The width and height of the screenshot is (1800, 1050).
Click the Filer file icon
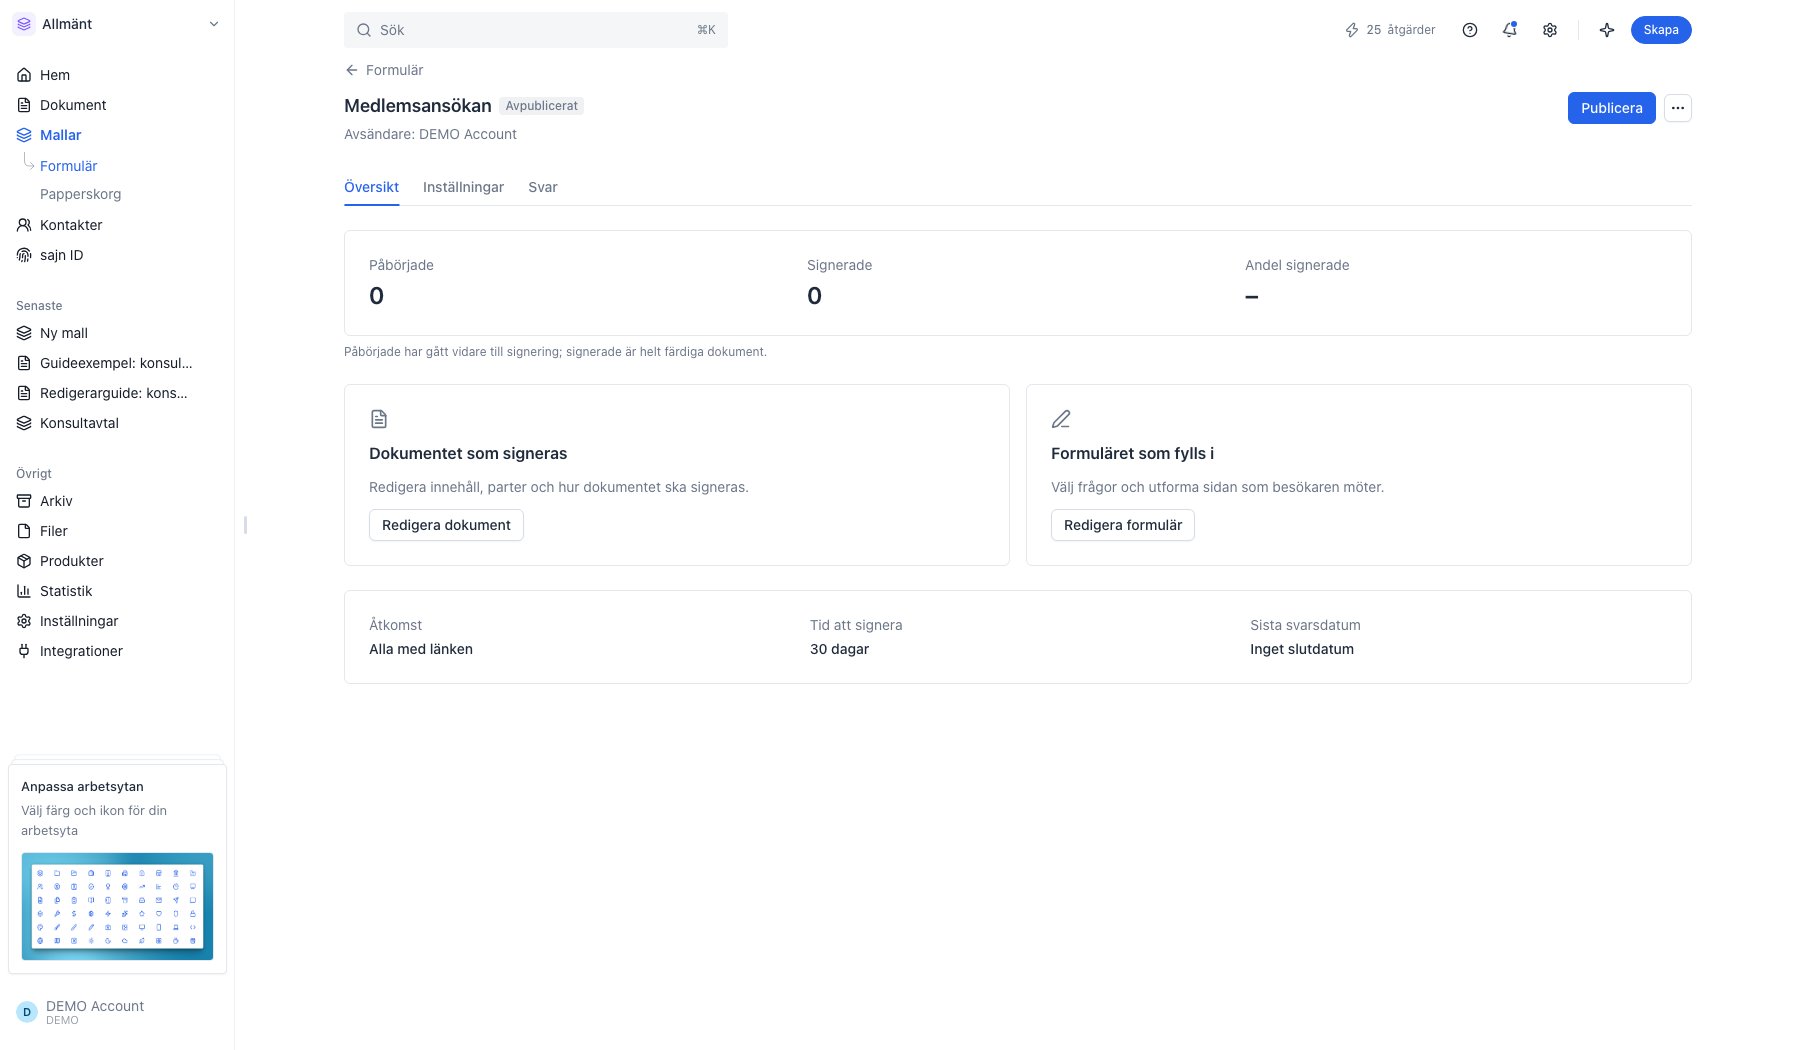24,531
